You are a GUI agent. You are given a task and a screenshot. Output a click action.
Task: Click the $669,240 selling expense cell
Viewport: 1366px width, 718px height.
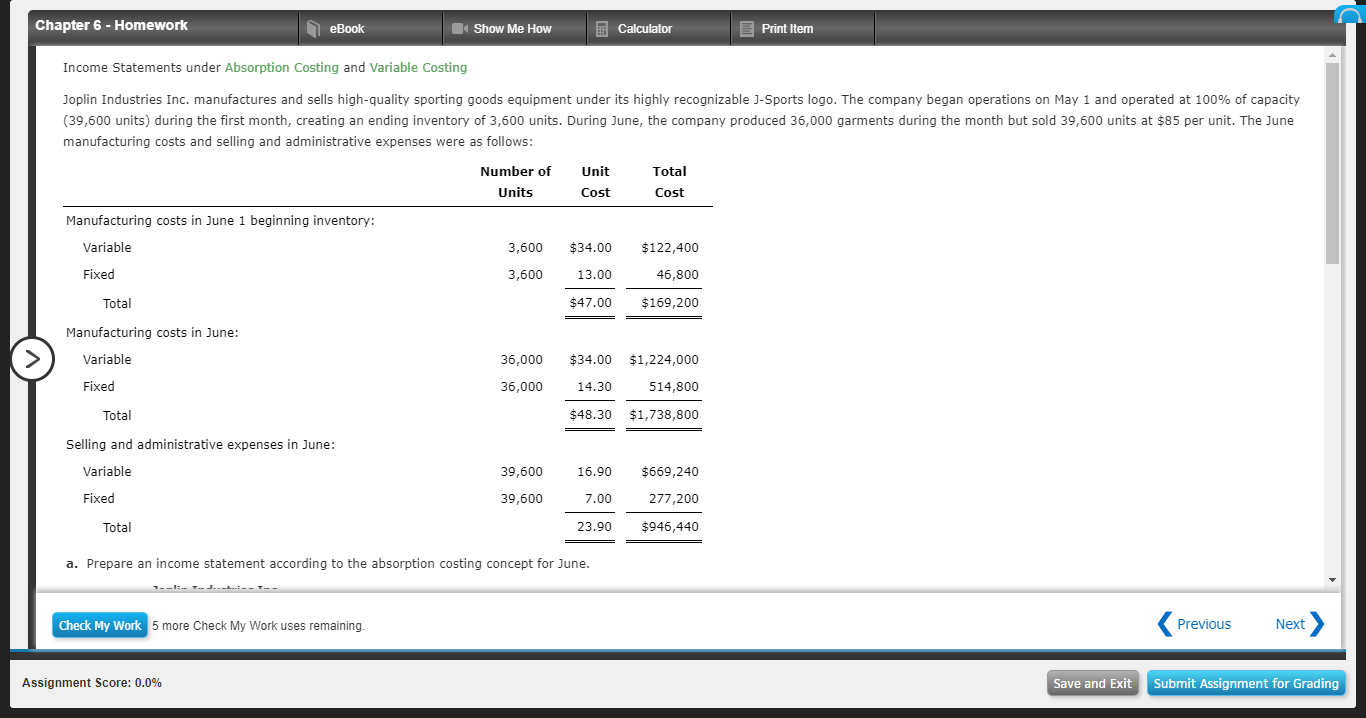(x=669, y=471)
